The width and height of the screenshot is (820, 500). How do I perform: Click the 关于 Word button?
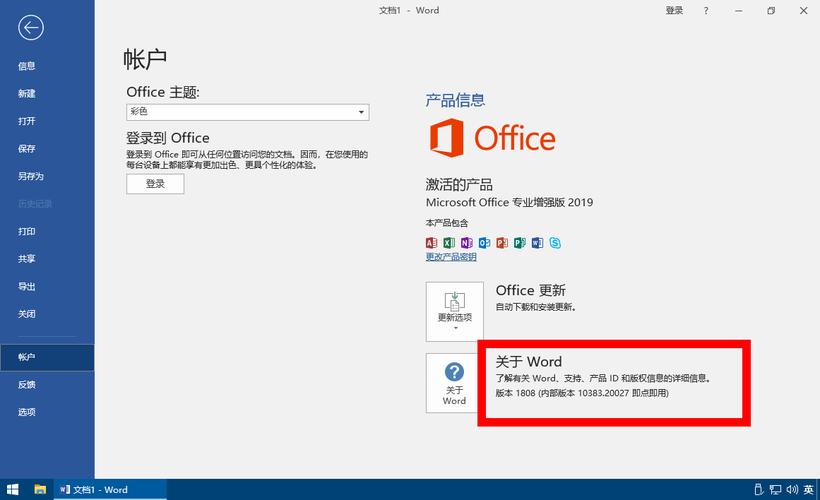[x=454, y=383]
